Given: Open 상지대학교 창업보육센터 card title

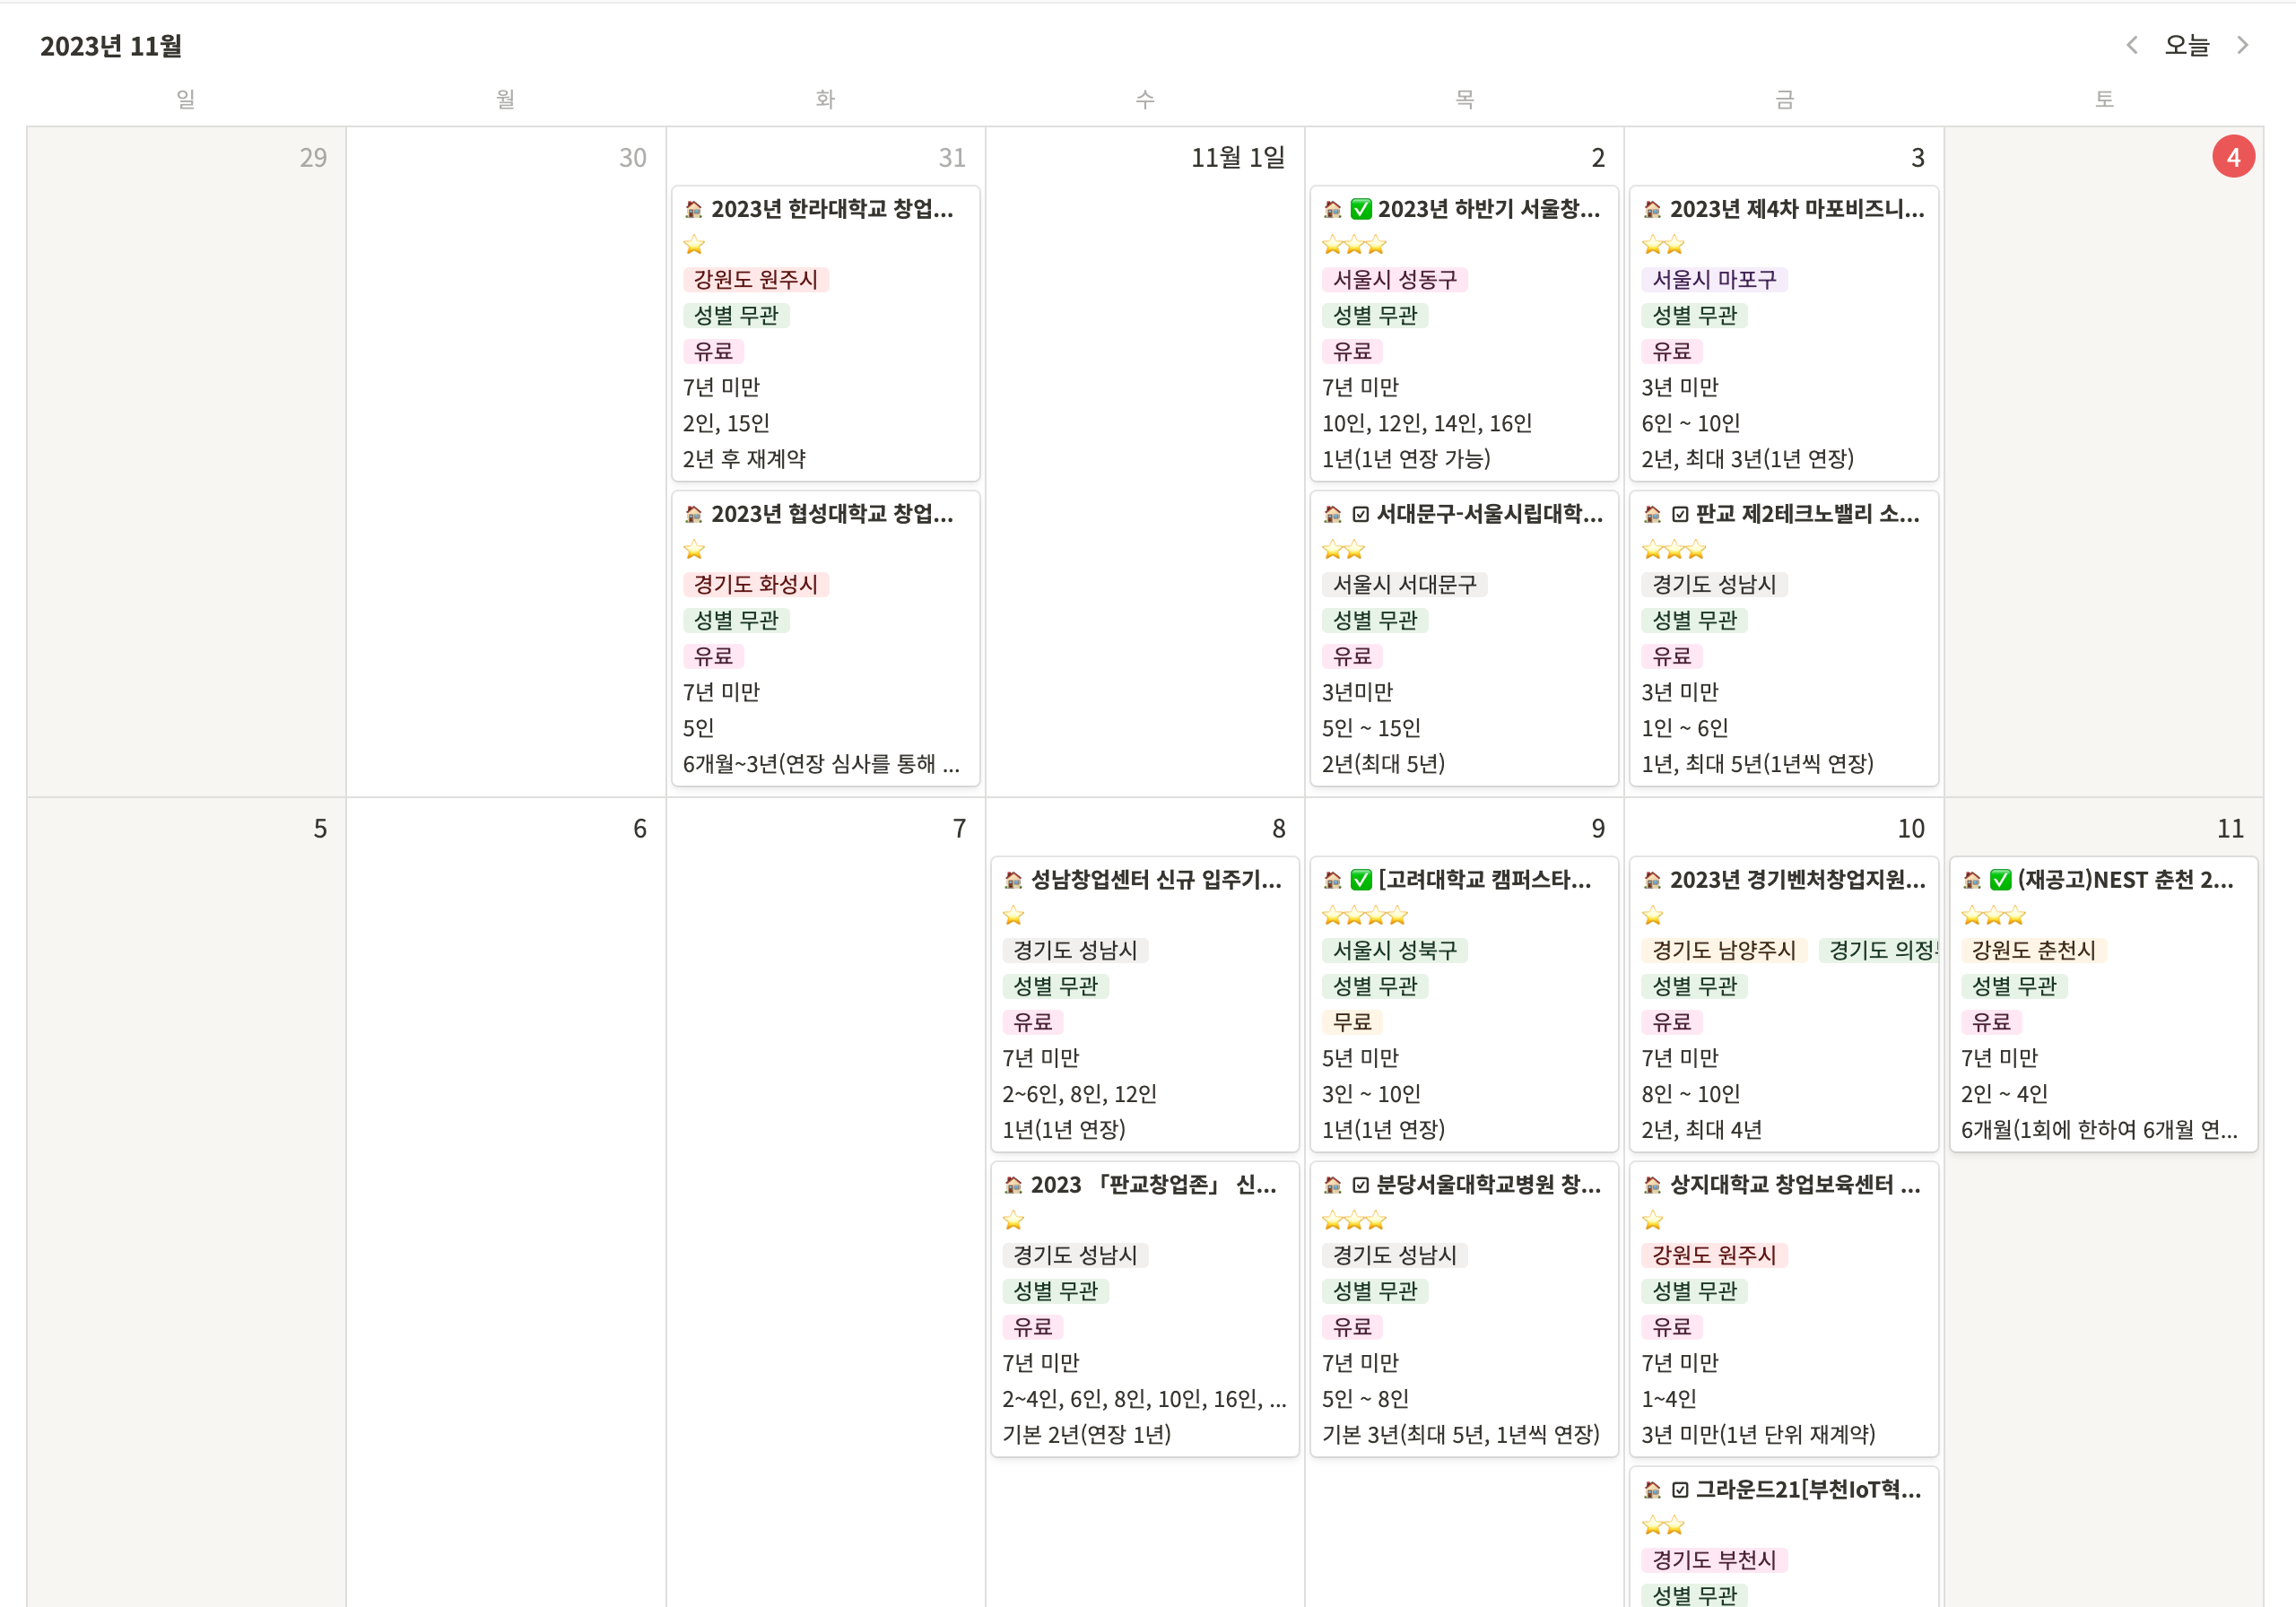Looking at the screenshot, I should tap(1795, 1185).
